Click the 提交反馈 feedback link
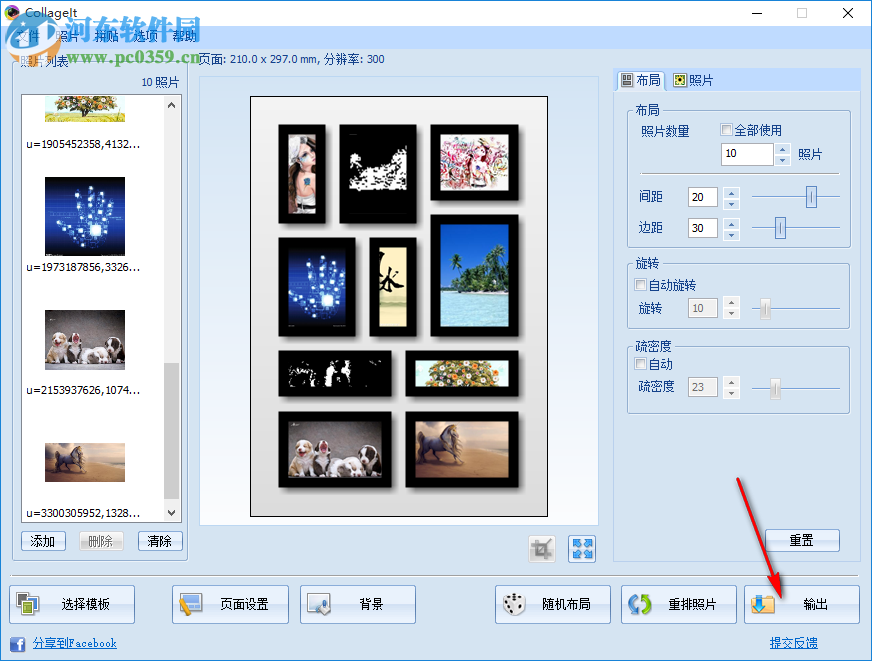 pyautogui.click(x=793, y=643)
